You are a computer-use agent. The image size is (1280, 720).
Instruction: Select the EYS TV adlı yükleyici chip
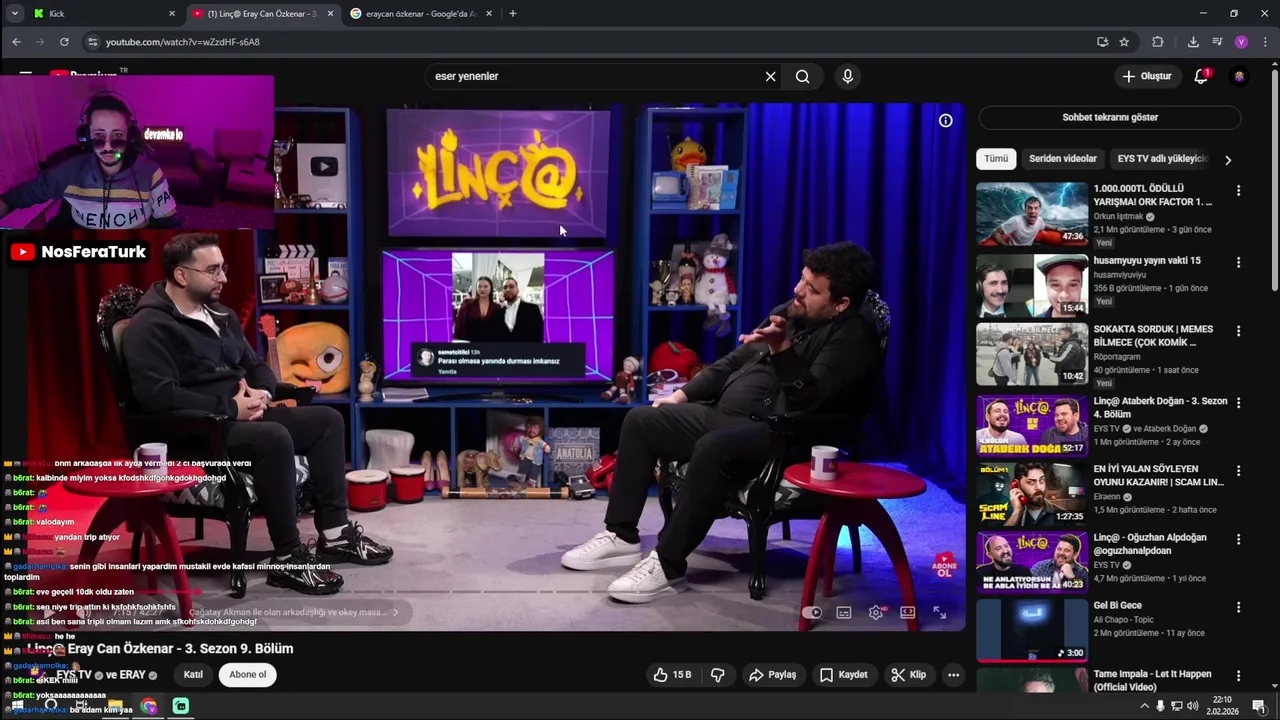[1162, 159]
